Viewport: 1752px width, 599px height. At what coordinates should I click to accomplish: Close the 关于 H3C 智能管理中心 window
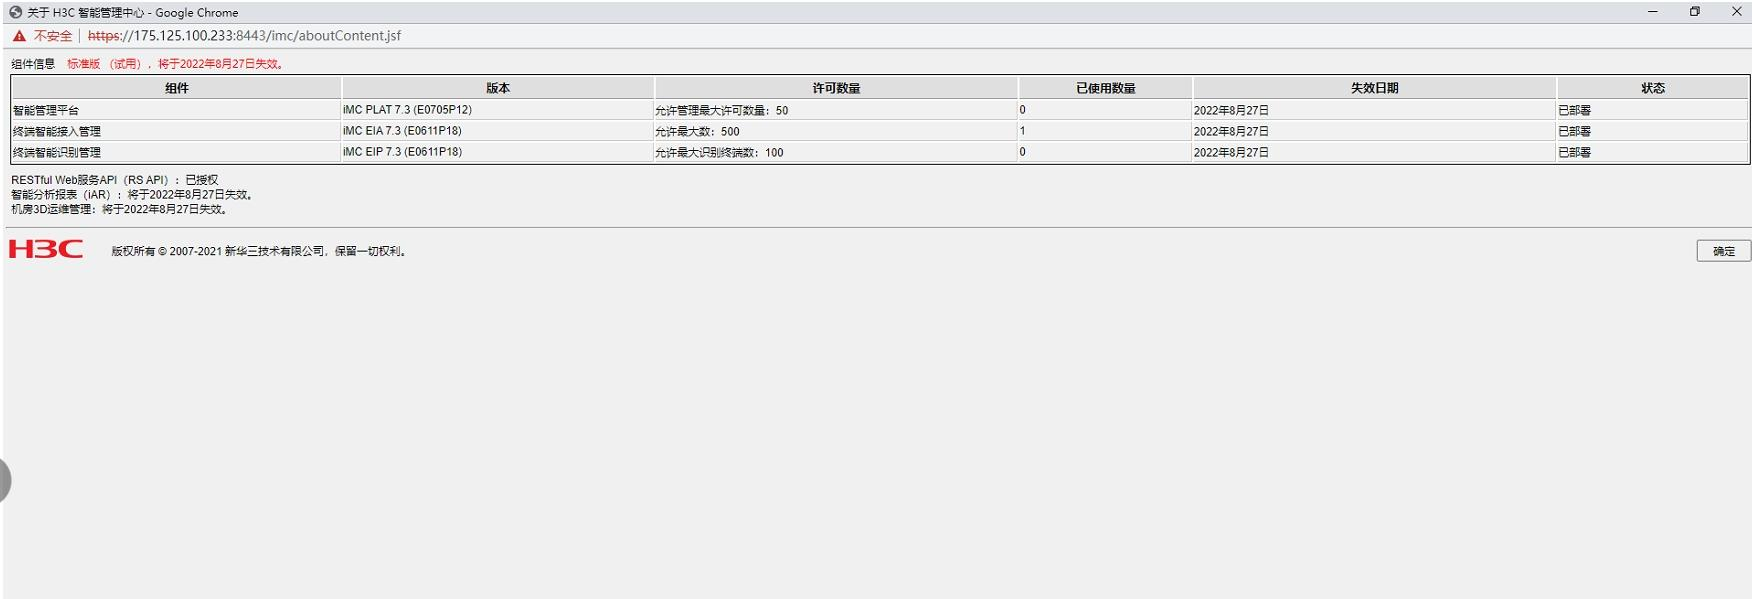[1736, 12]
